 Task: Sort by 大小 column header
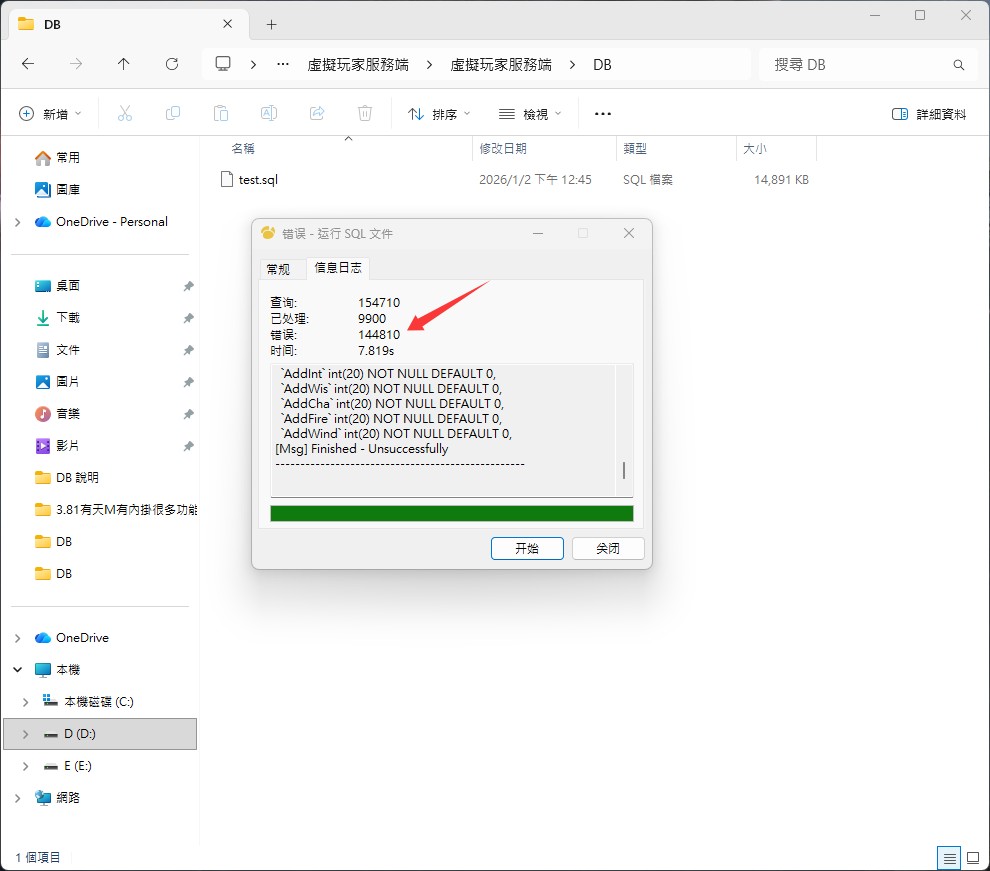point(755,148)
